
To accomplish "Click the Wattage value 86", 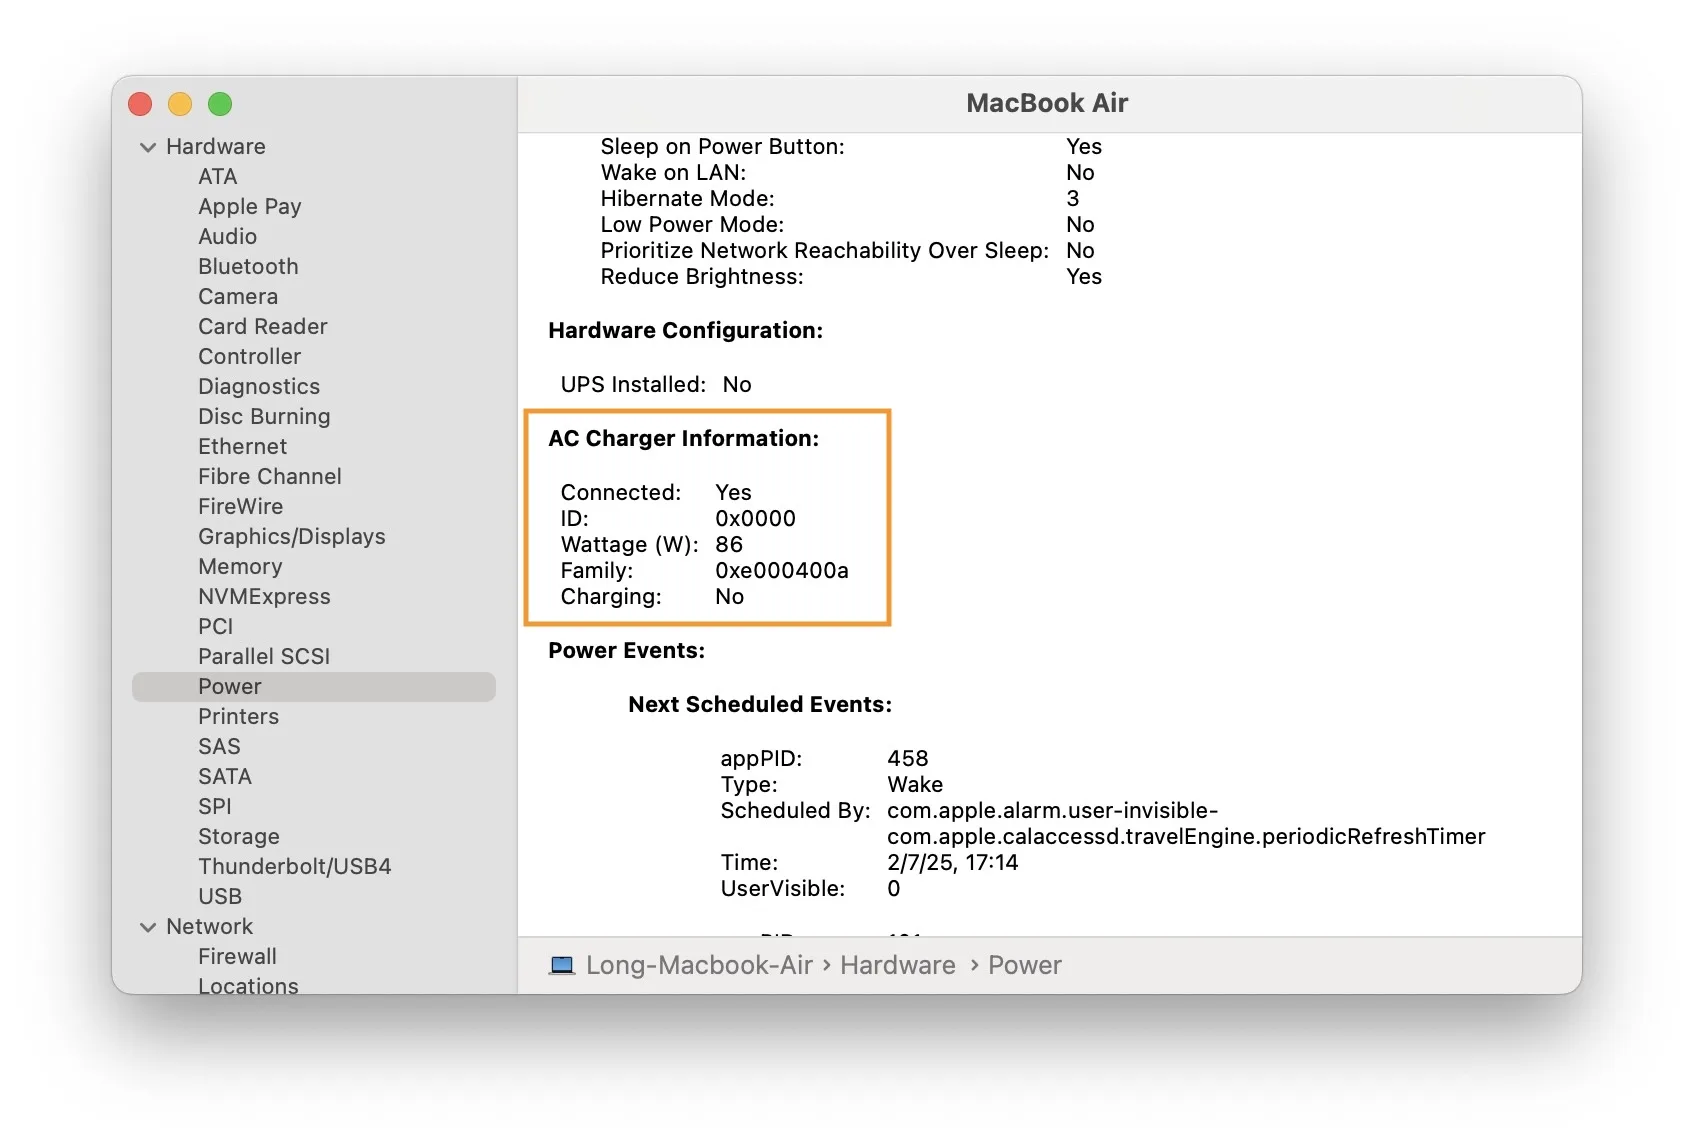I will (x=729, y=545).
